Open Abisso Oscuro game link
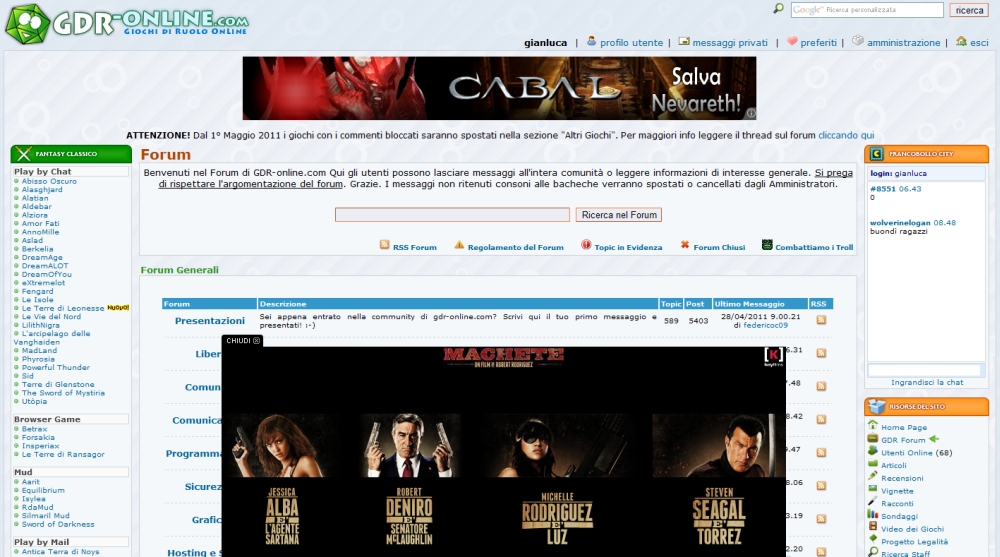This screenshot has width=1000, height=557. pyautogui.click(x=49, y=181)
